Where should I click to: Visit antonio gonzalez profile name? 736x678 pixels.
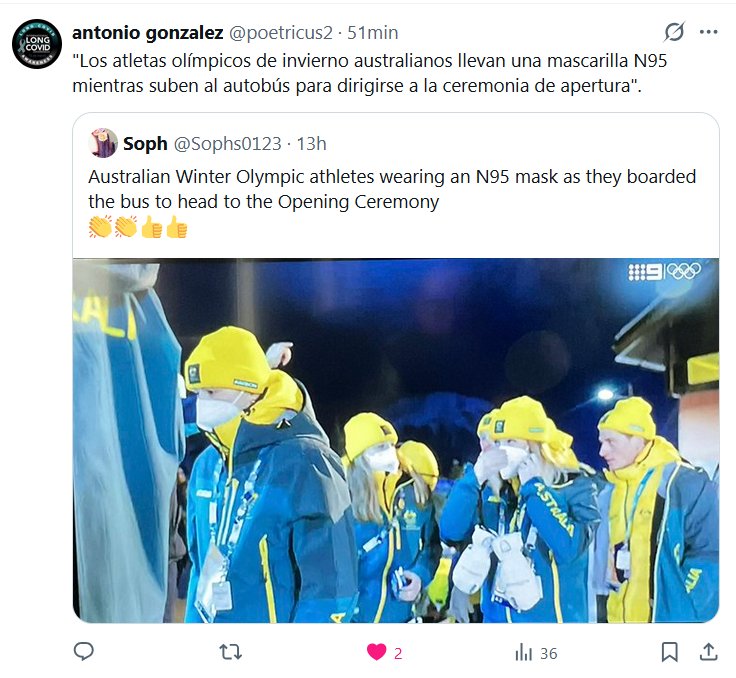147,32
